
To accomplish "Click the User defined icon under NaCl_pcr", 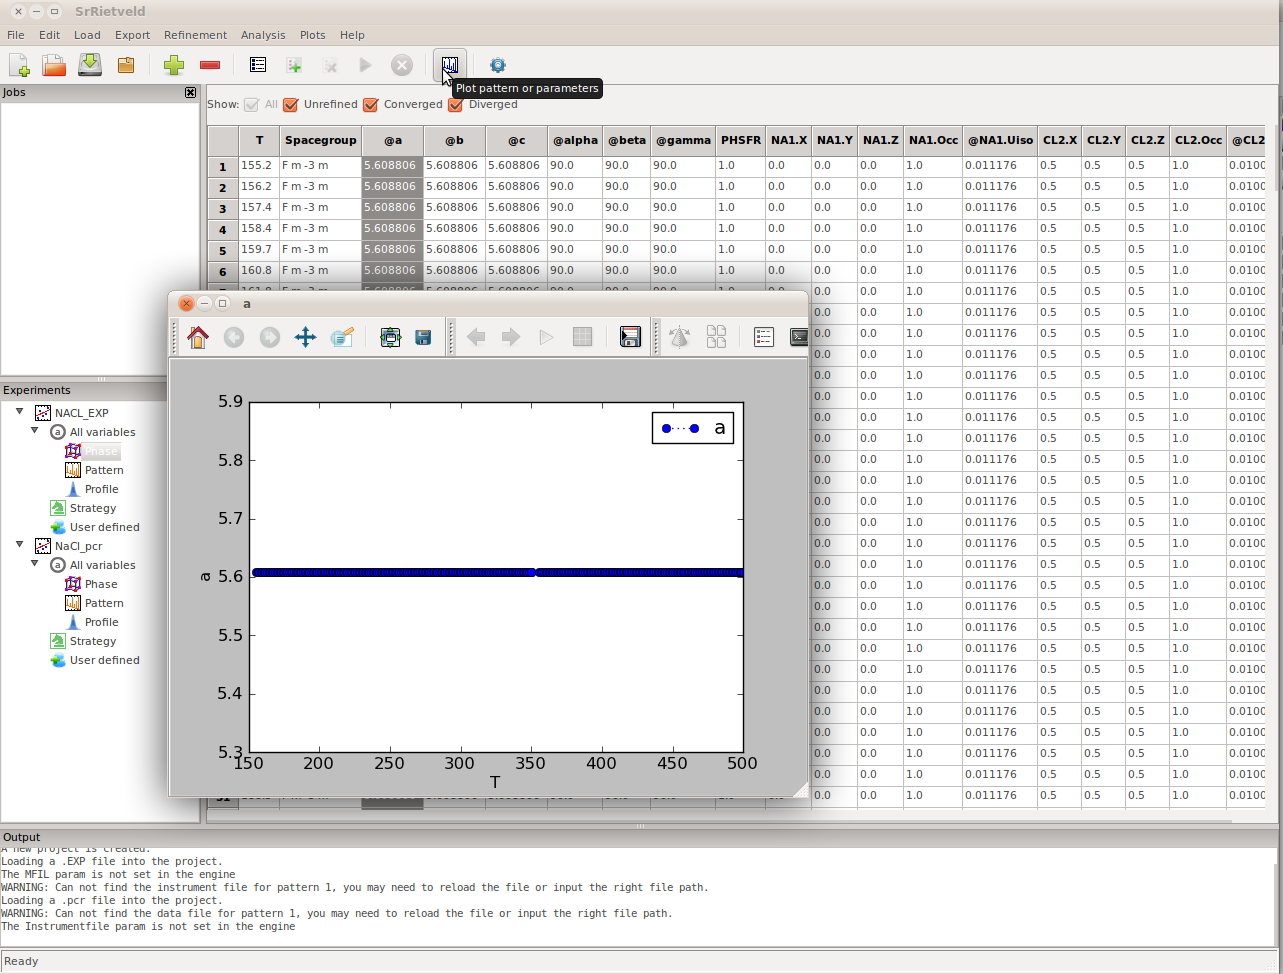I will coord(58,660).
